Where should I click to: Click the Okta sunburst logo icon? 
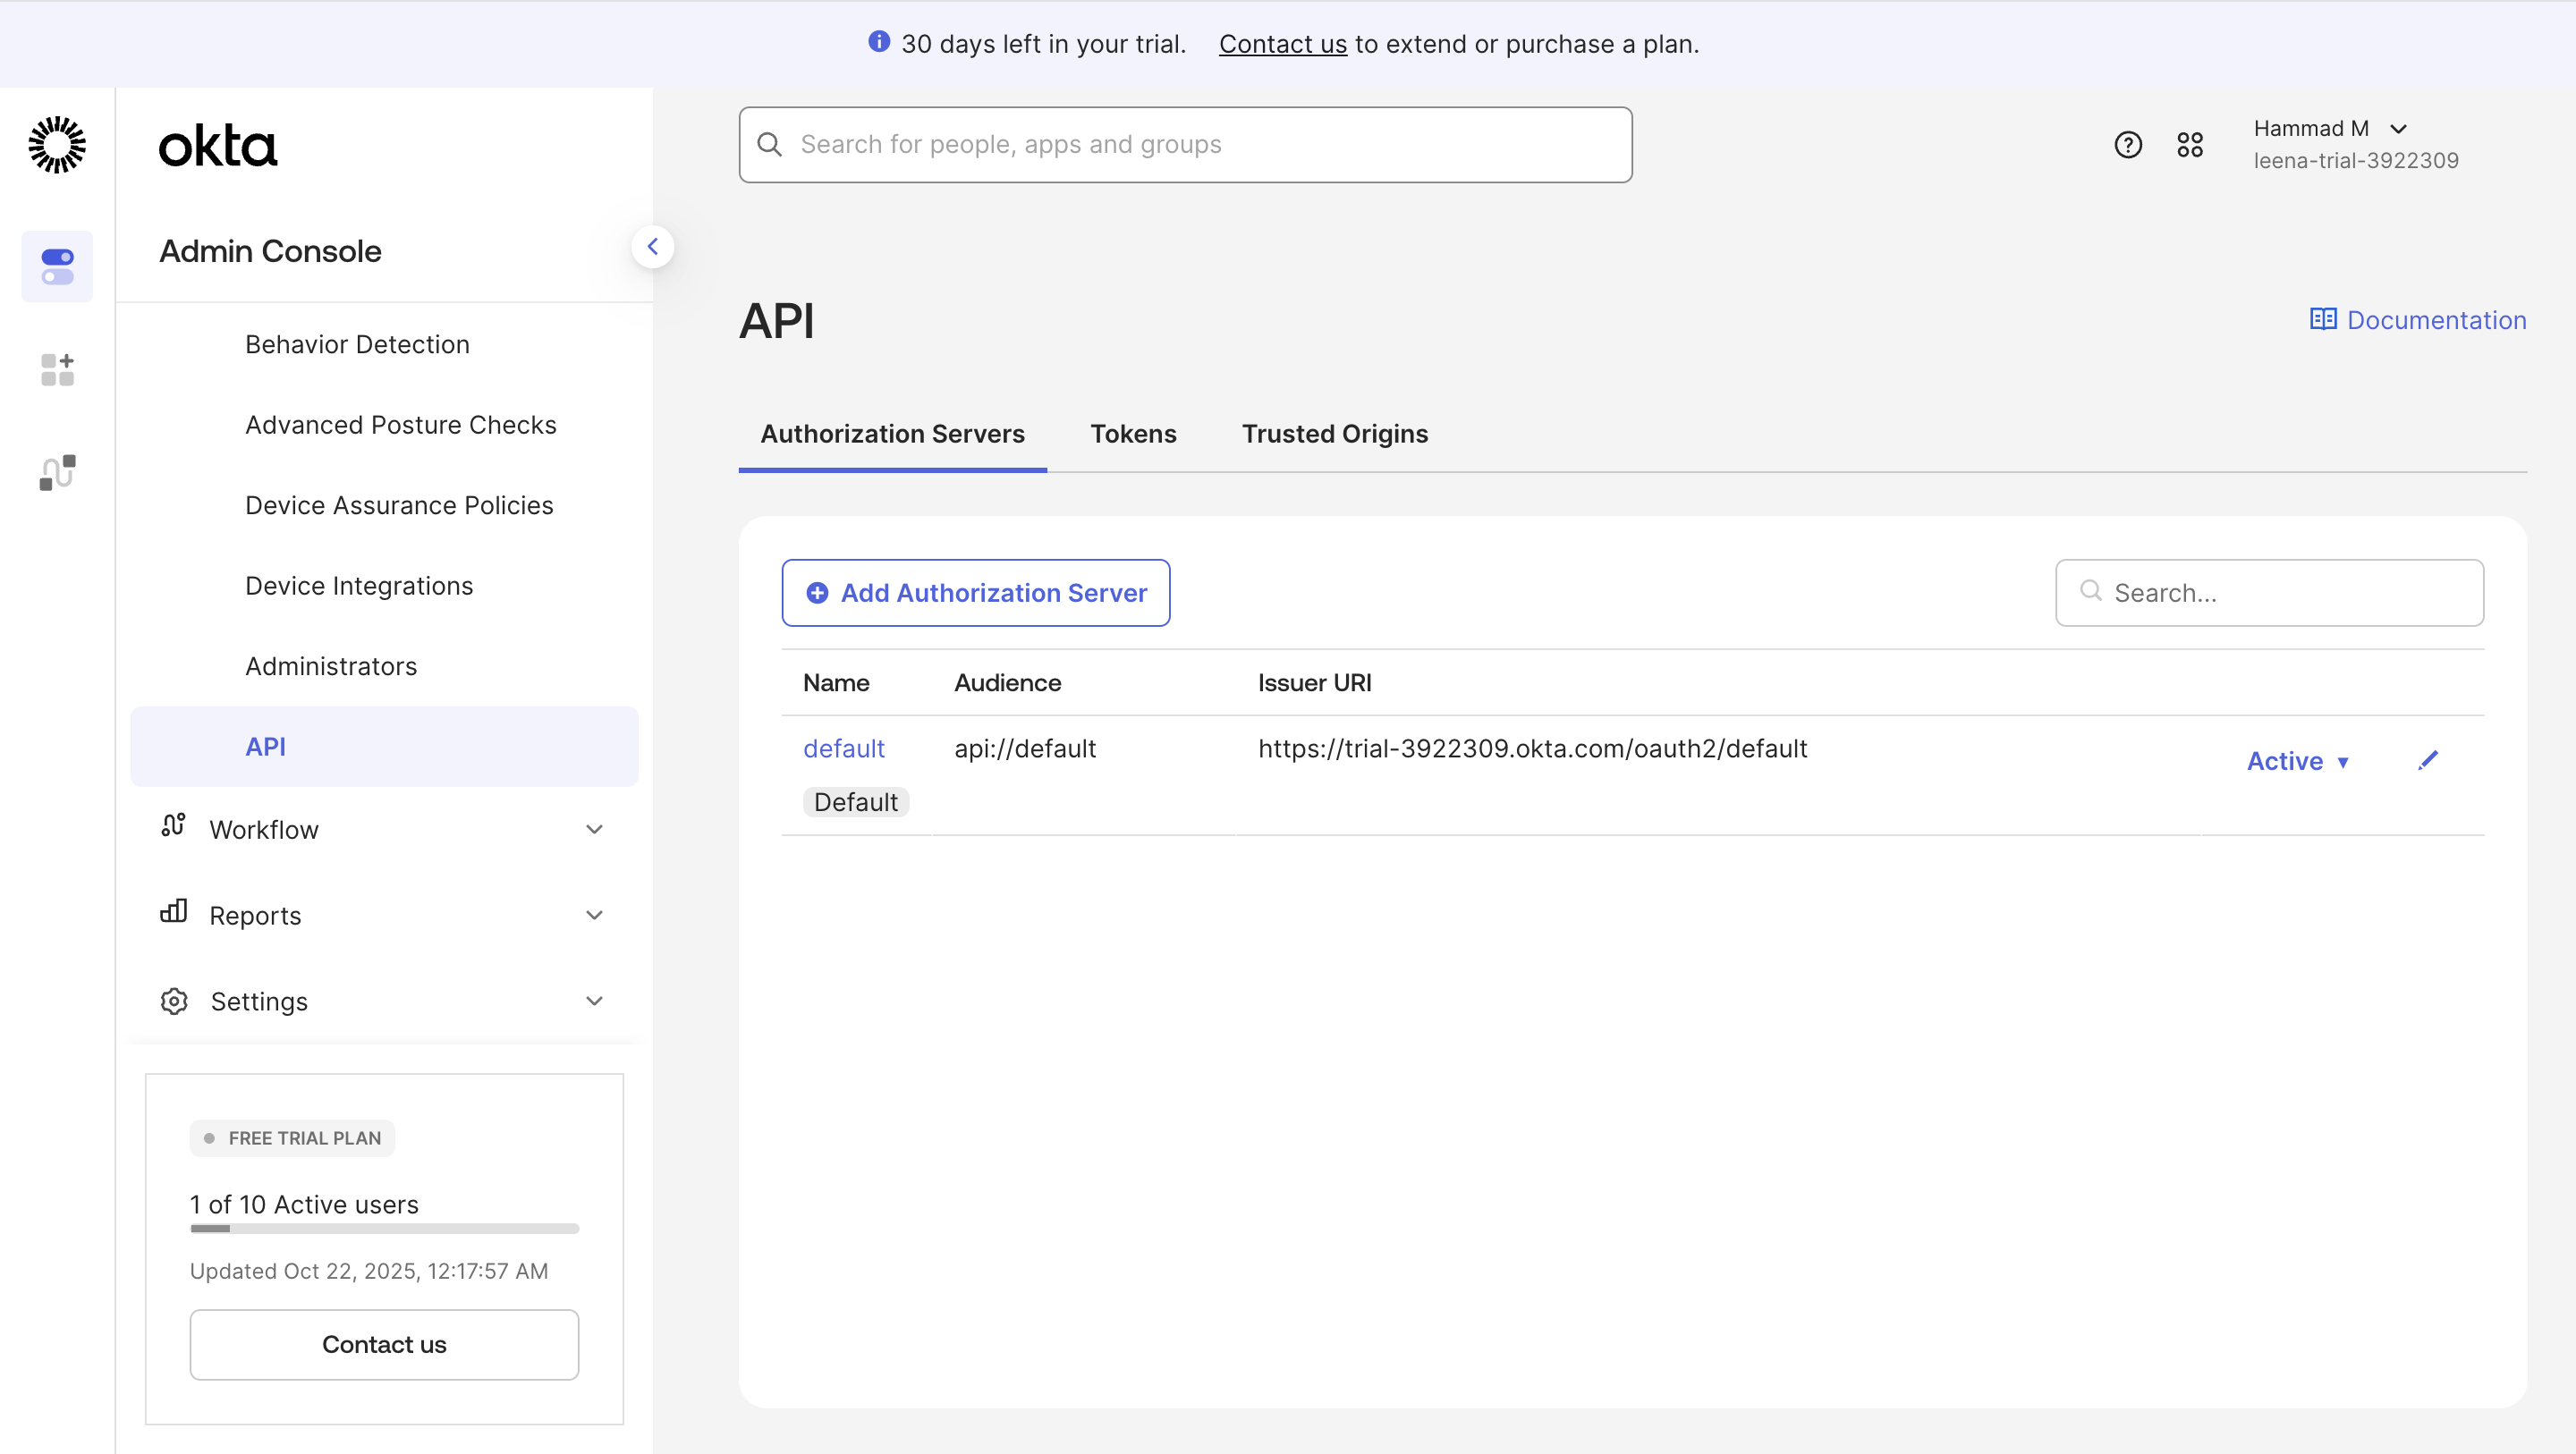click(57, 145)
